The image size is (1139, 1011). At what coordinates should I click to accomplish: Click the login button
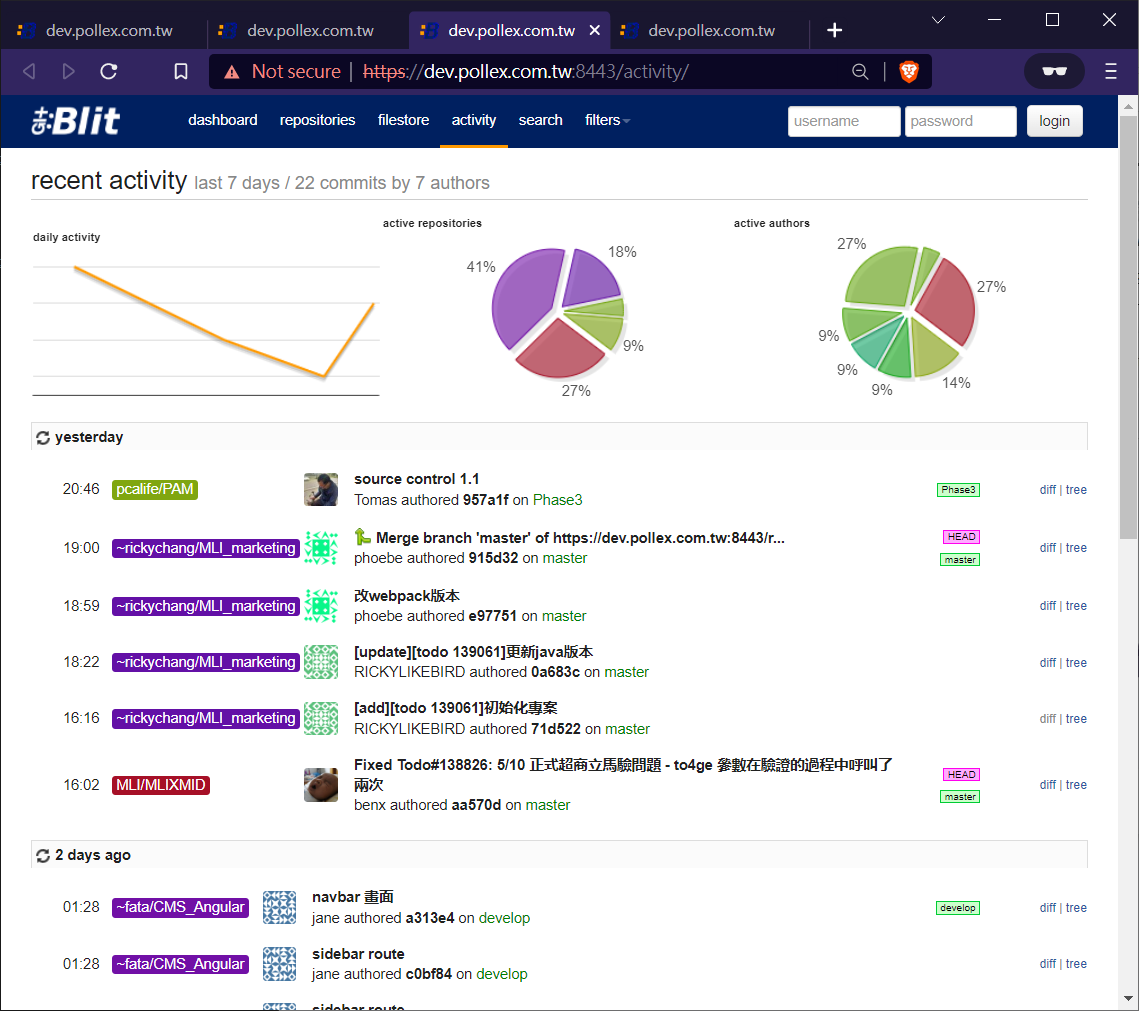point(1054,121)
